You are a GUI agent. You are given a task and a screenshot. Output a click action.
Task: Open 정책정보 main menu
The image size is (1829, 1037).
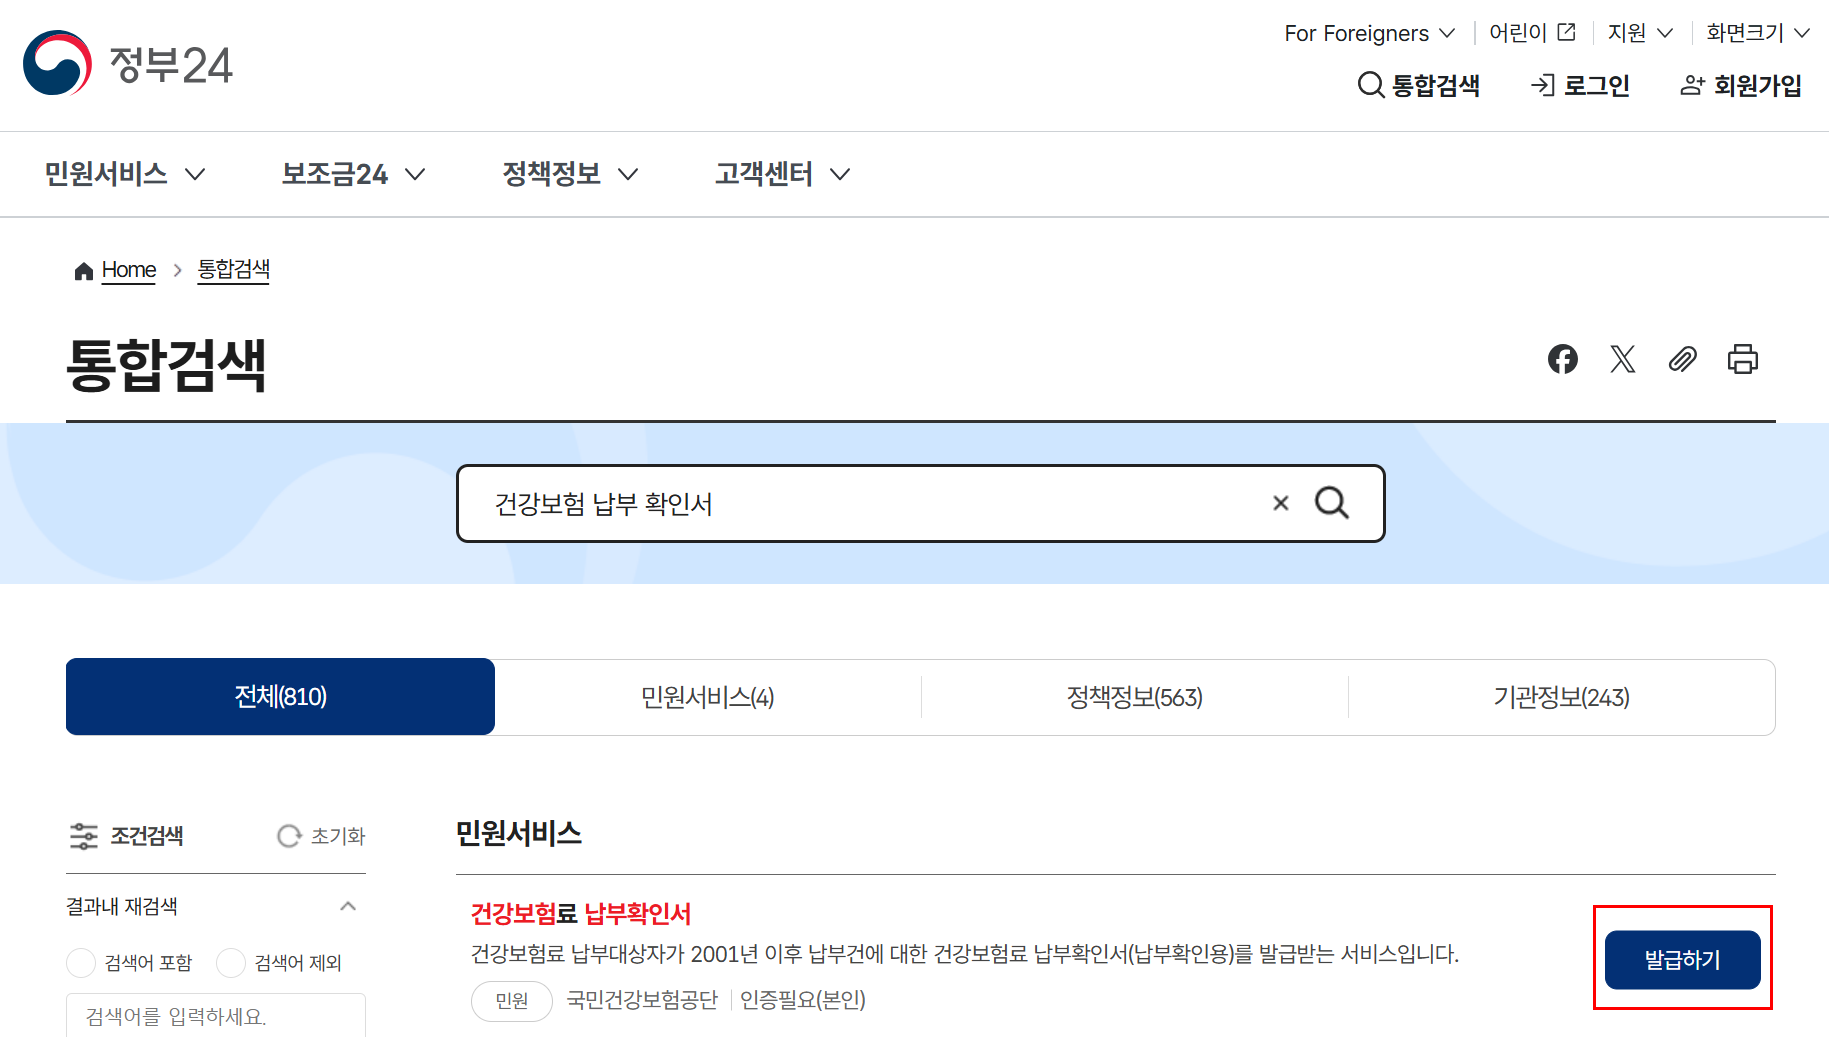570,174
